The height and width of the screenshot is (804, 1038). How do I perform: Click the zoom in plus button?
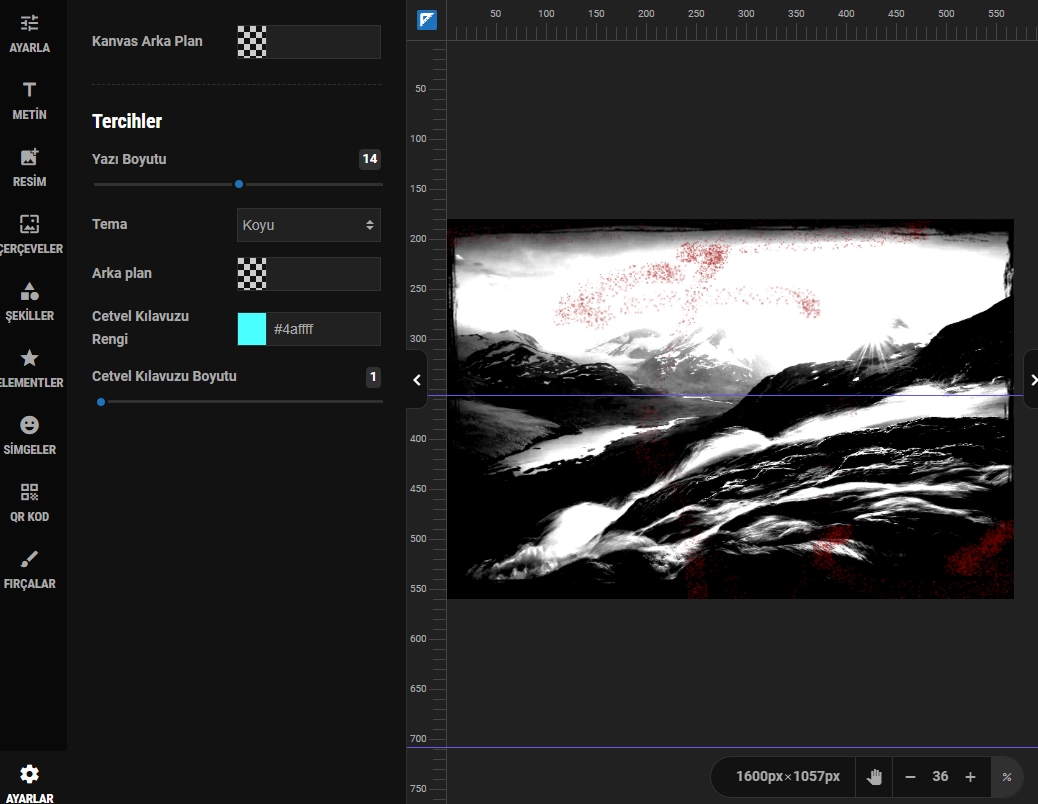click(970, 777)
